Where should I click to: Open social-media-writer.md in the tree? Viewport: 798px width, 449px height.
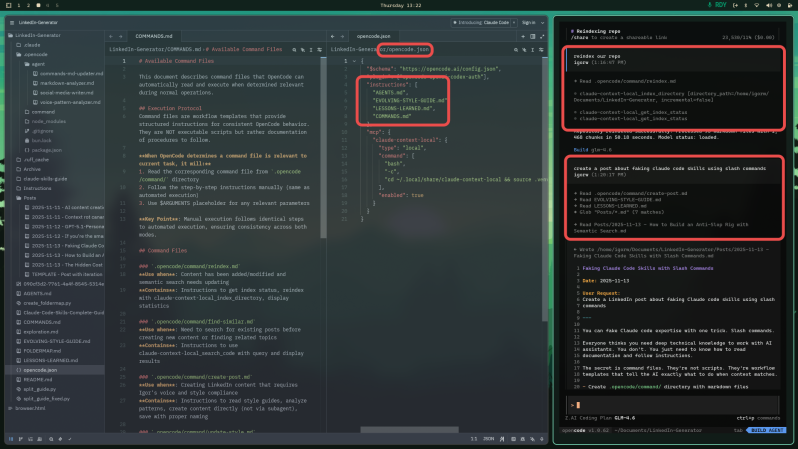67,93
